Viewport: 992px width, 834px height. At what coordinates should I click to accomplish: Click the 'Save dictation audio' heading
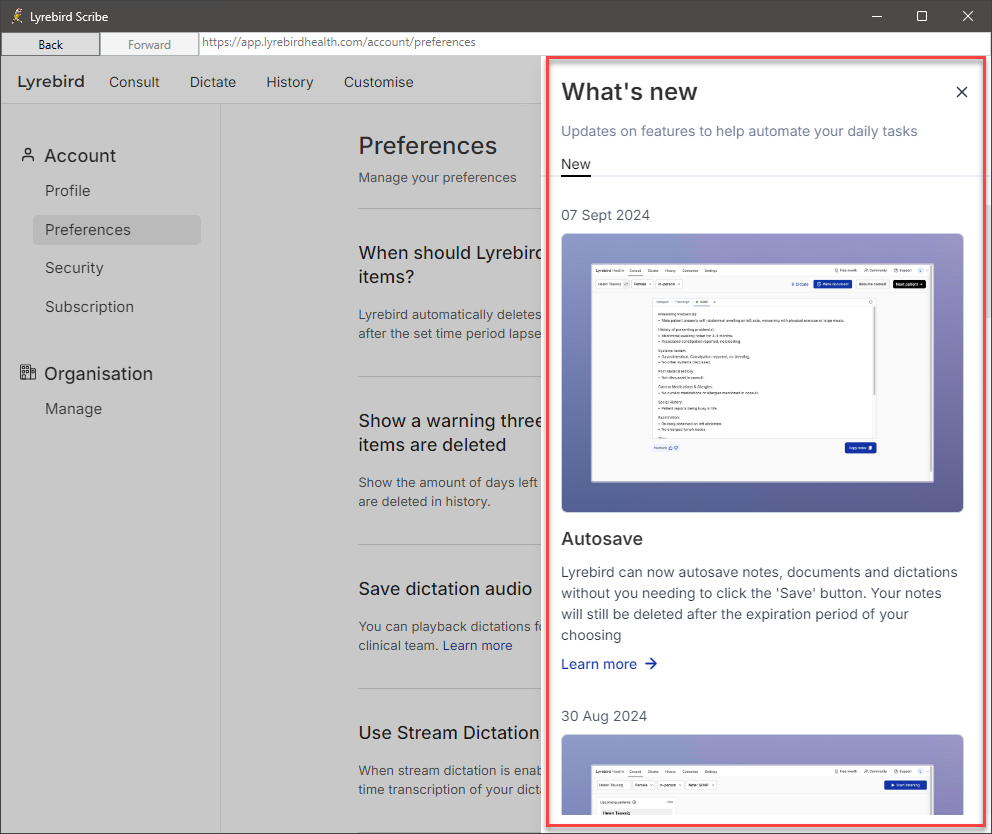[x=445, y=588]
